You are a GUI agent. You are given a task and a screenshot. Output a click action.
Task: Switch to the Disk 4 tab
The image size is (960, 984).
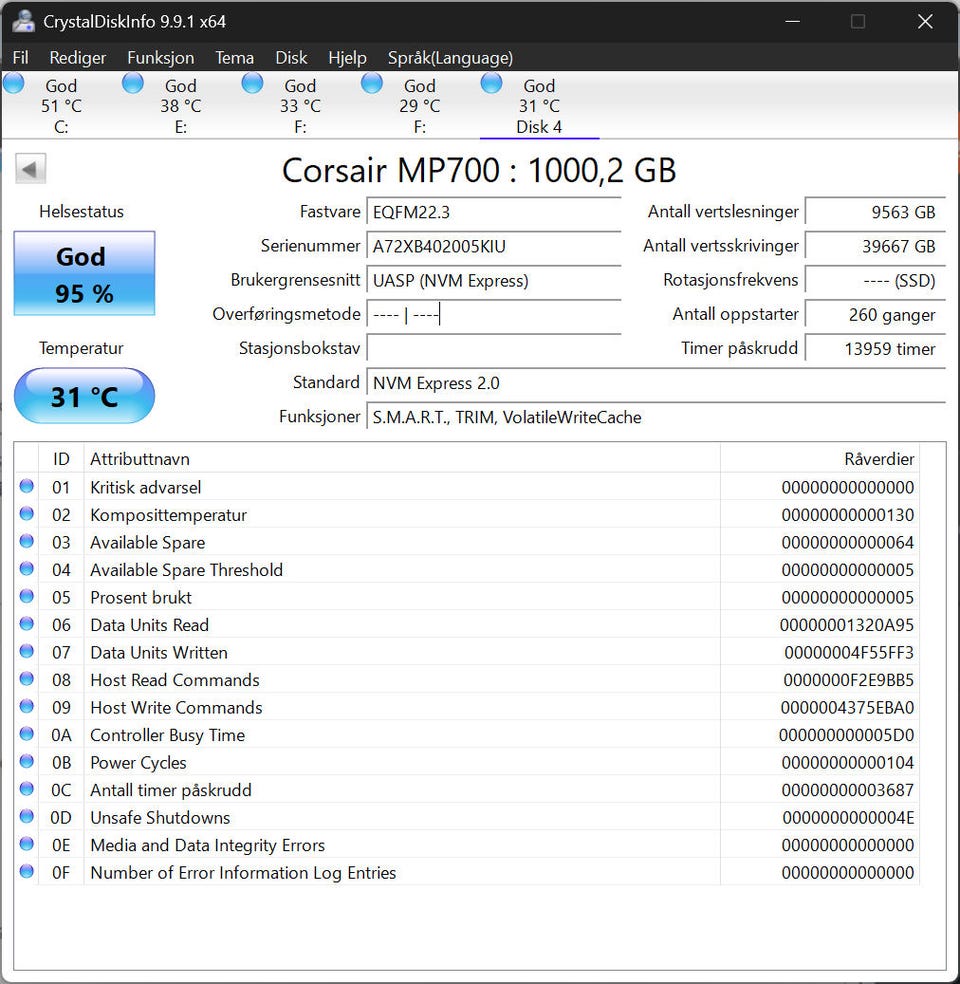point(539,105)
